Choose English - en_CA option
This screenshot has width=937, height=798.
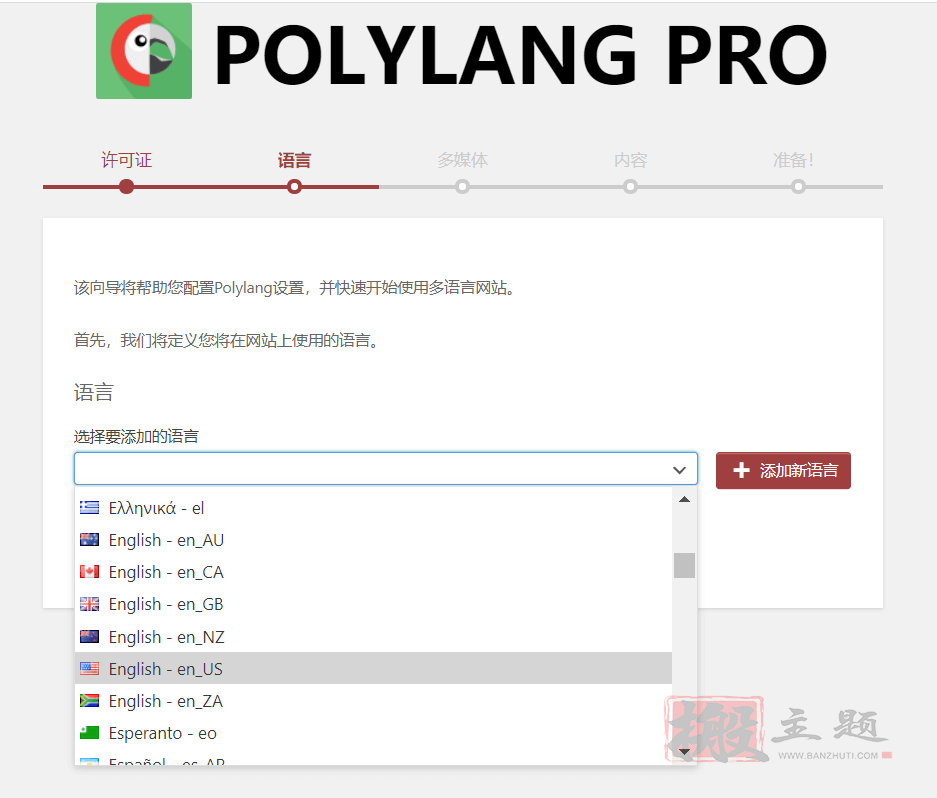tap(373, 573)
